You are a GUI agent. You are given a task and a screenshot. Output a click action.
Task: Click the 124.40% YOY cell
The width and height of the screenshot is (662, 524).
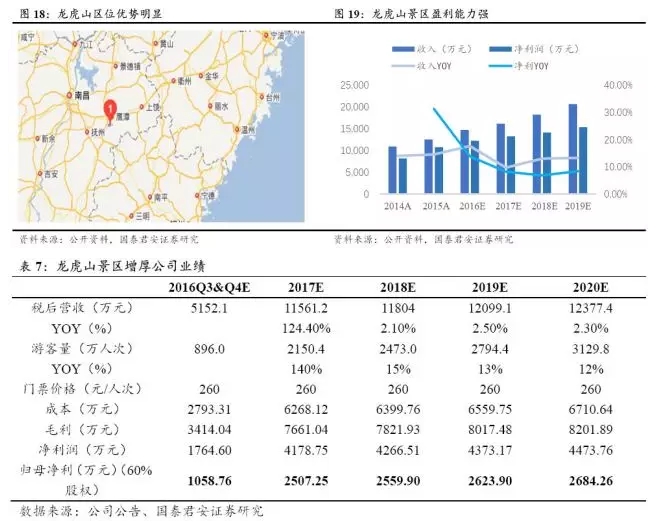point(306,328)
